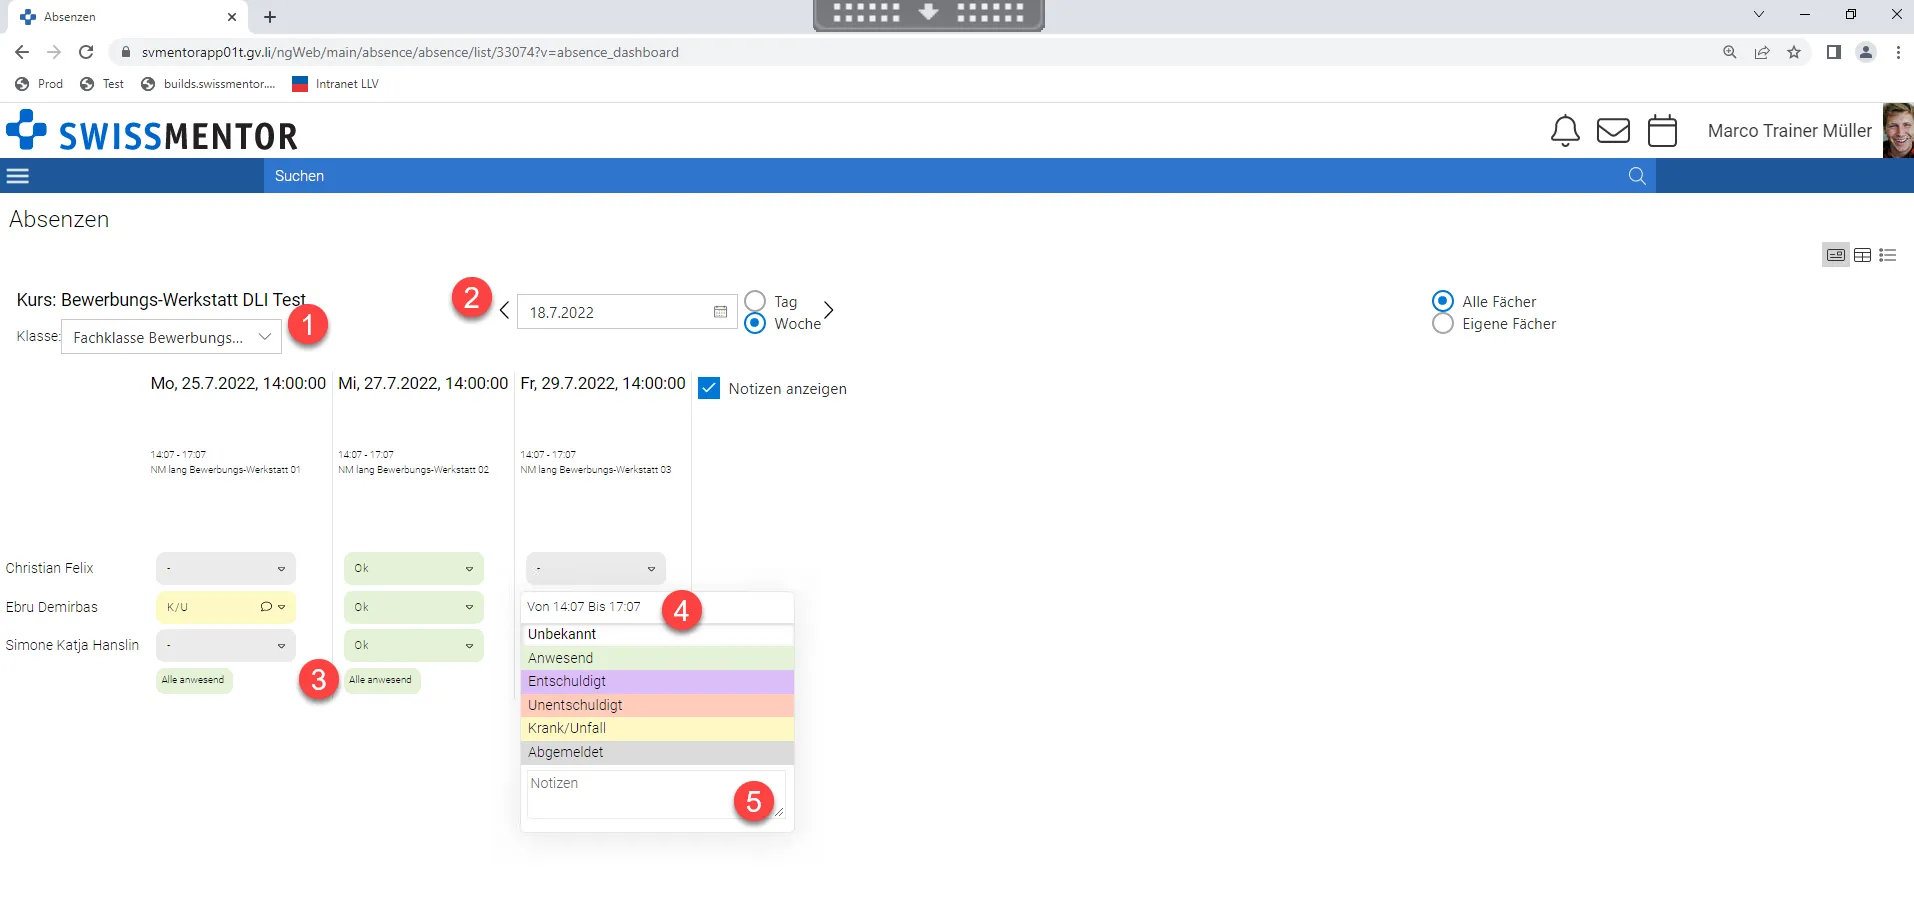The width and height of the screenshot is (1914, 922).
Task: Open Christian Felix Monday status dropdown
Action: point(226,568)
